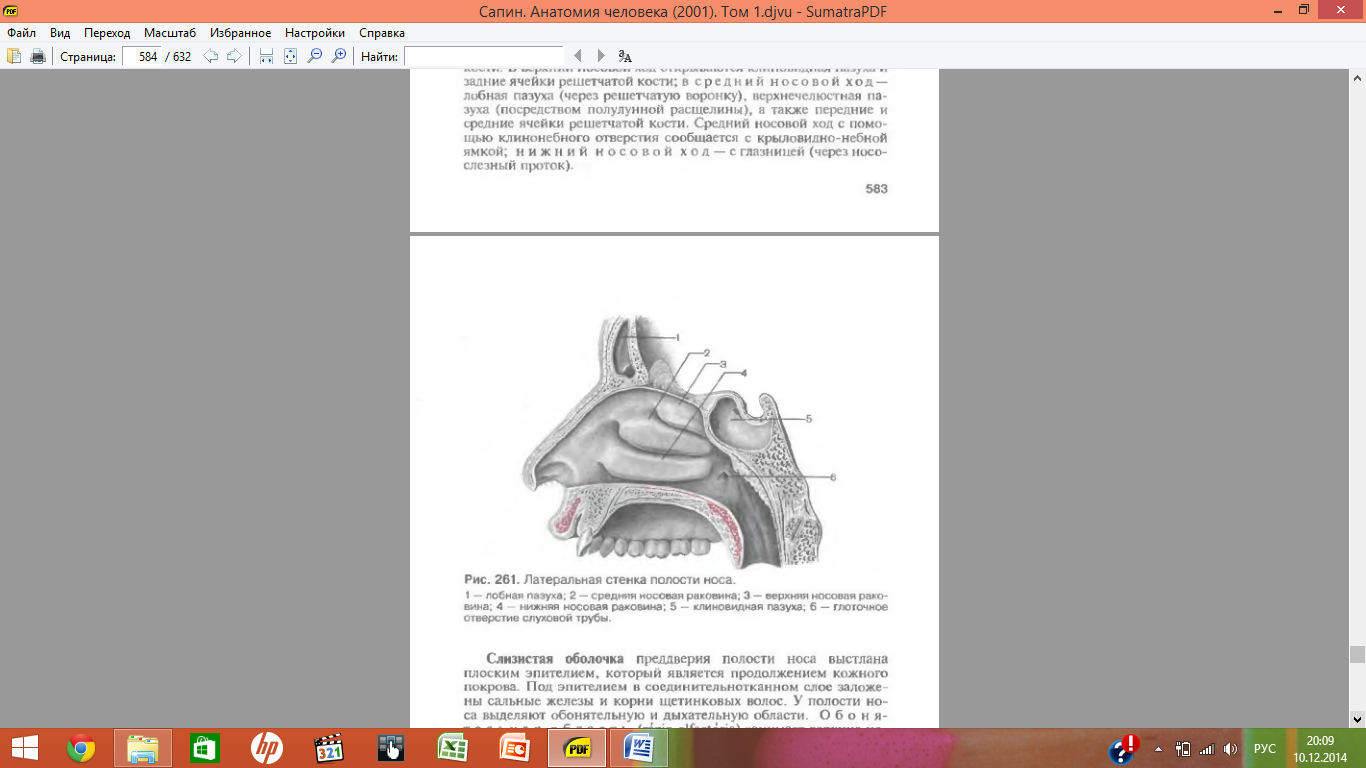
Task: Click total page count '/ 632'
Action: [178, 57]
